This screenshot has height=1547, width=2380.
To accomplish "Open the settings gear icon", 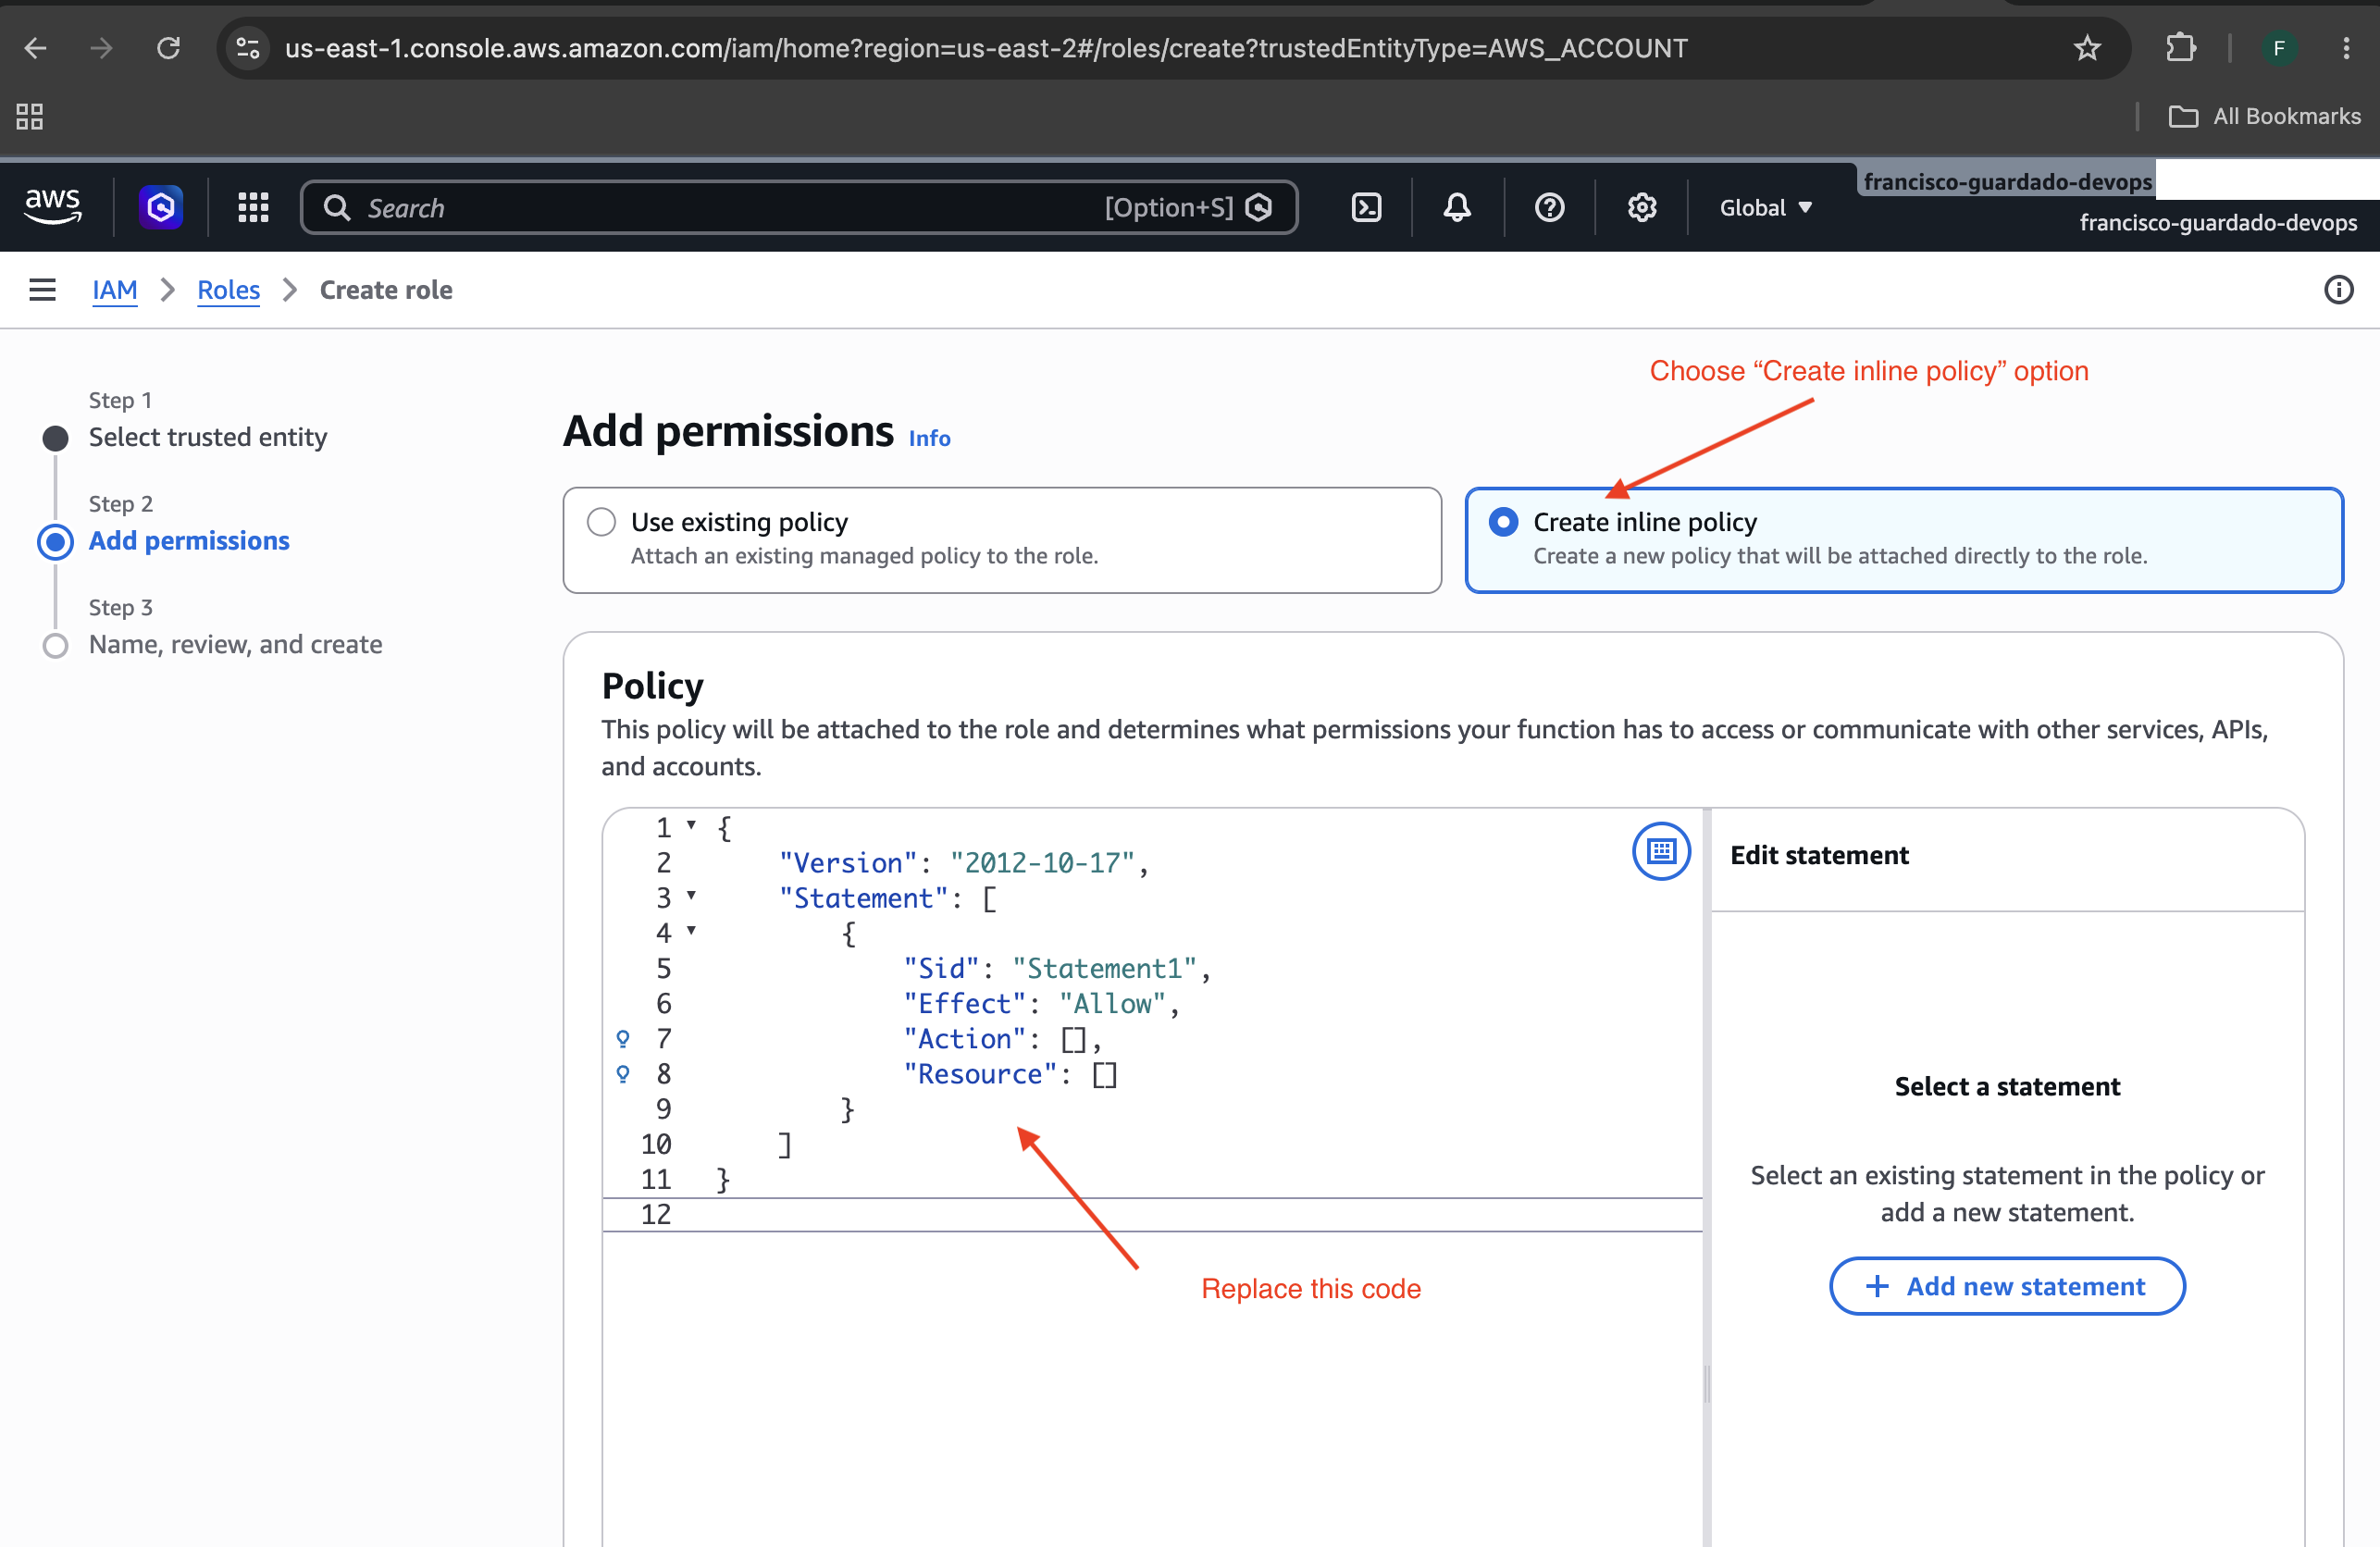I will tap(1641, 207).
